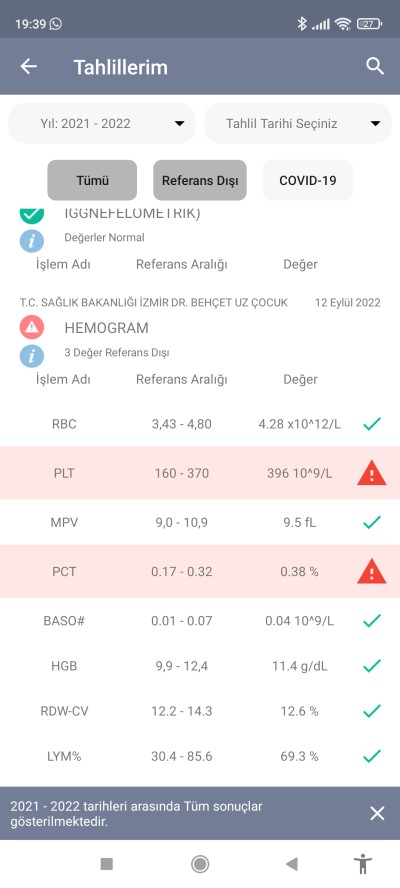The image size is (400, 888).
Task: Expand Tahlil Tarihi Seçiniz dropdown
Action: tap(298, 123)
